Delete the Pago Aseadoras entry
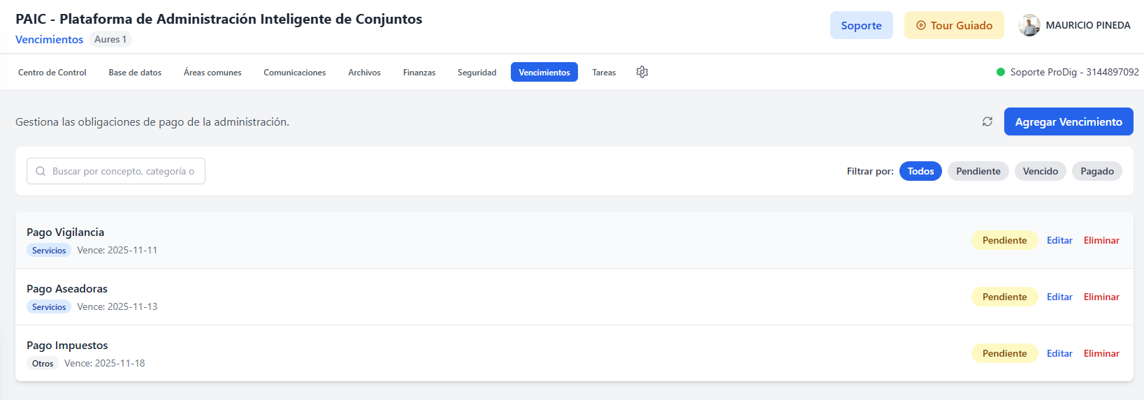 (x=1101, y=296)
